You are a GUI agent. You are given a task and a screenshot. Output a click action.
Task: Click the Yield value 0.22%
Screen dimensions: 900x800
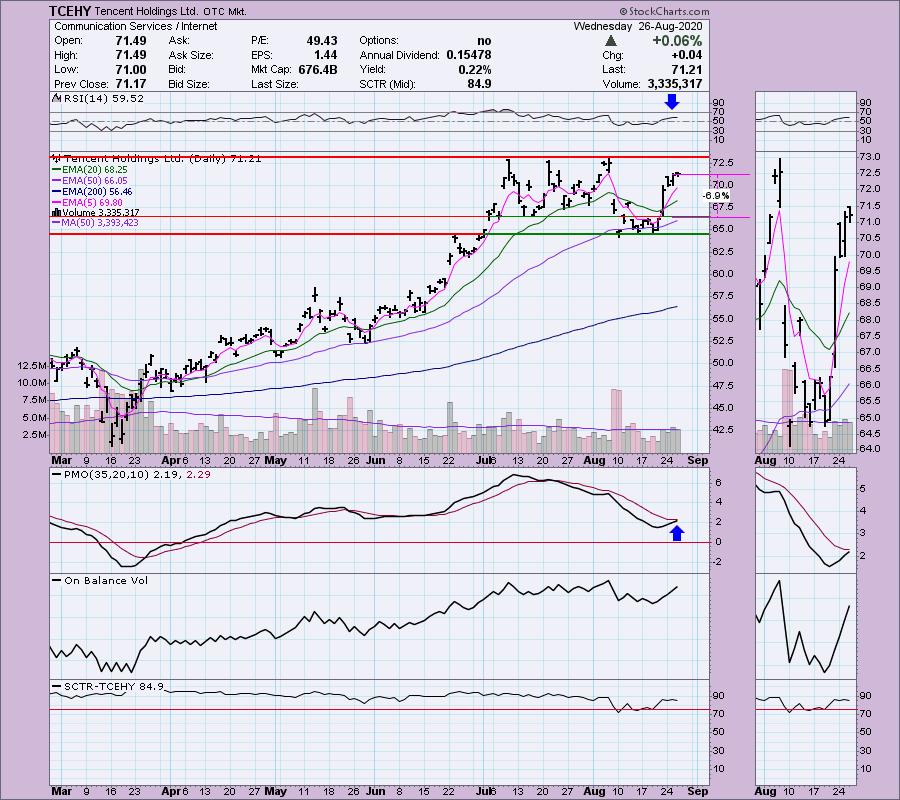[475, 69]
